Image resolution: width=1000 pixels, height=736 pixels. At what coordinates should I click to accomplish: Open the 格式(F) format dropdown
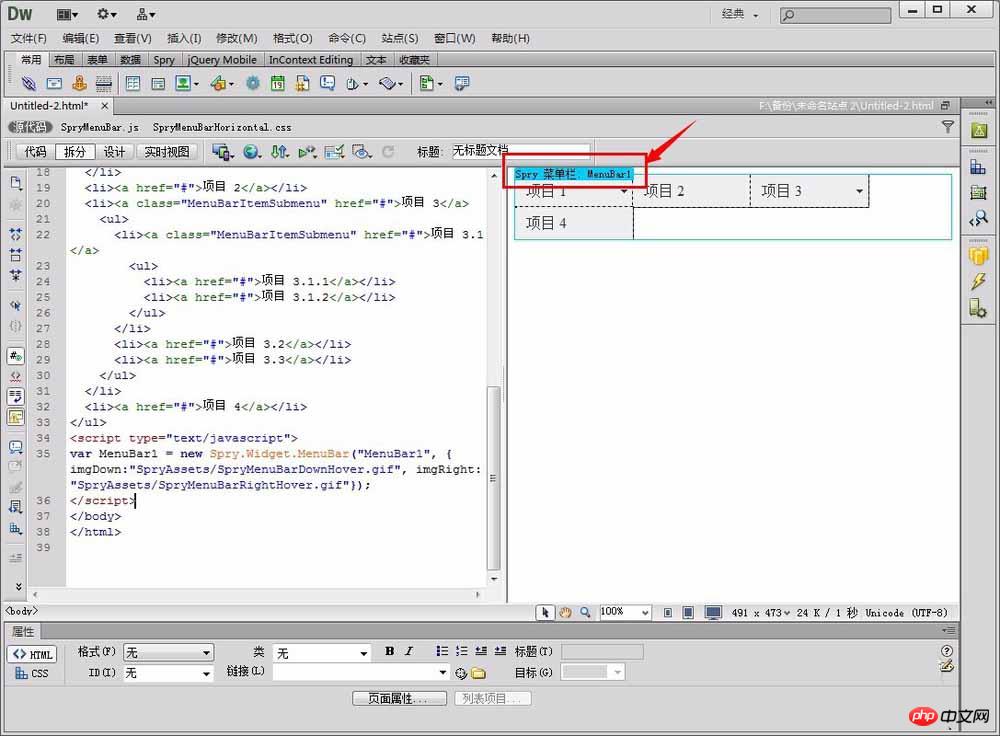tap(168, 652)
